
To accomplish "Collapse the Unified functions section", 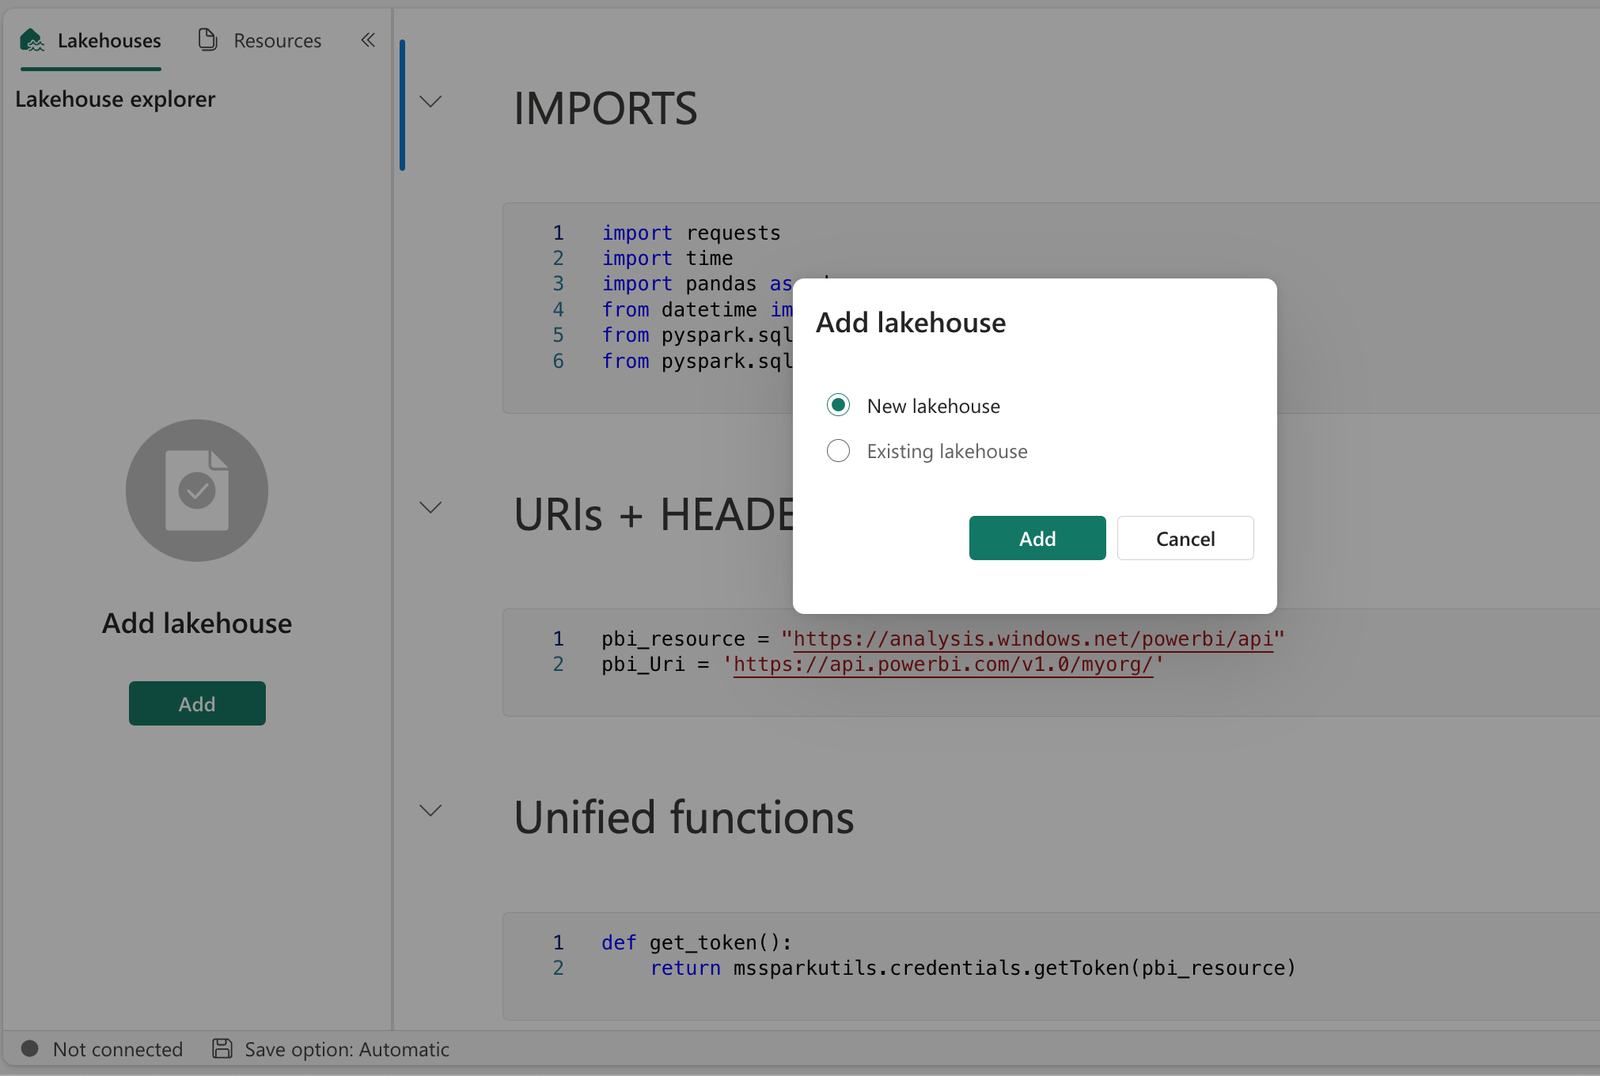I will pos(430,811).
